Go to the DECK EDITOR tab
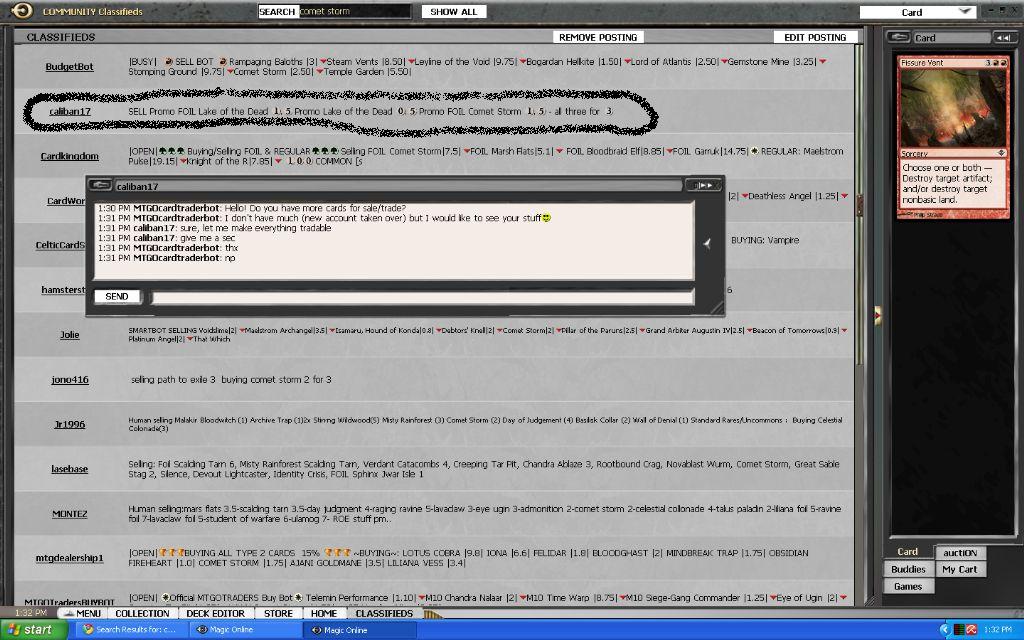 215,613
